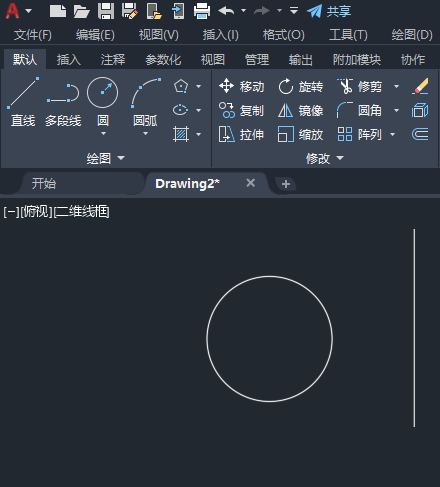
Task: Click the Save As icon
Action: pos(130,11)
